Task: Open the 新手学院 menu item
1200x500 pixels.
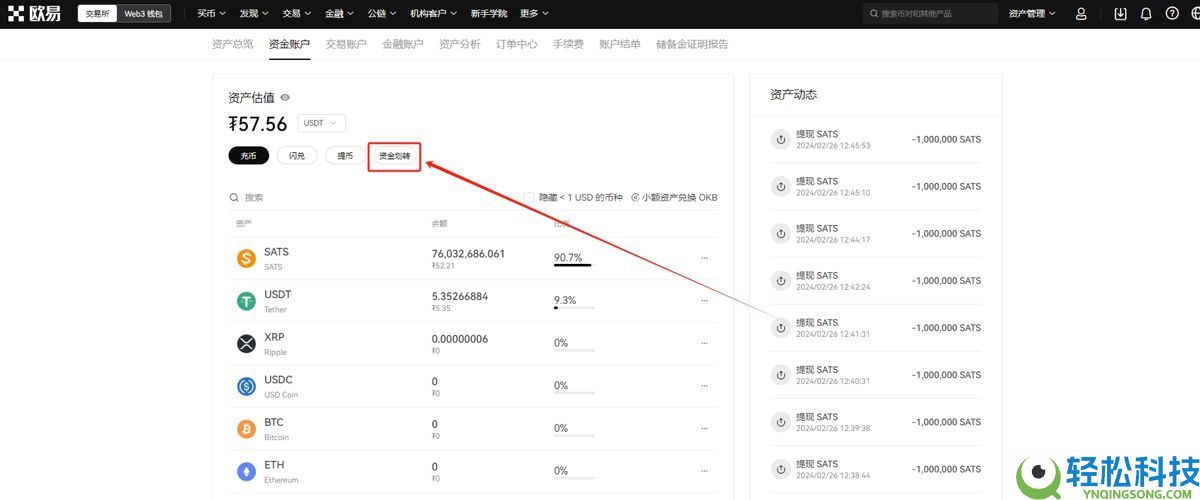Action: [x=489, y=14]
